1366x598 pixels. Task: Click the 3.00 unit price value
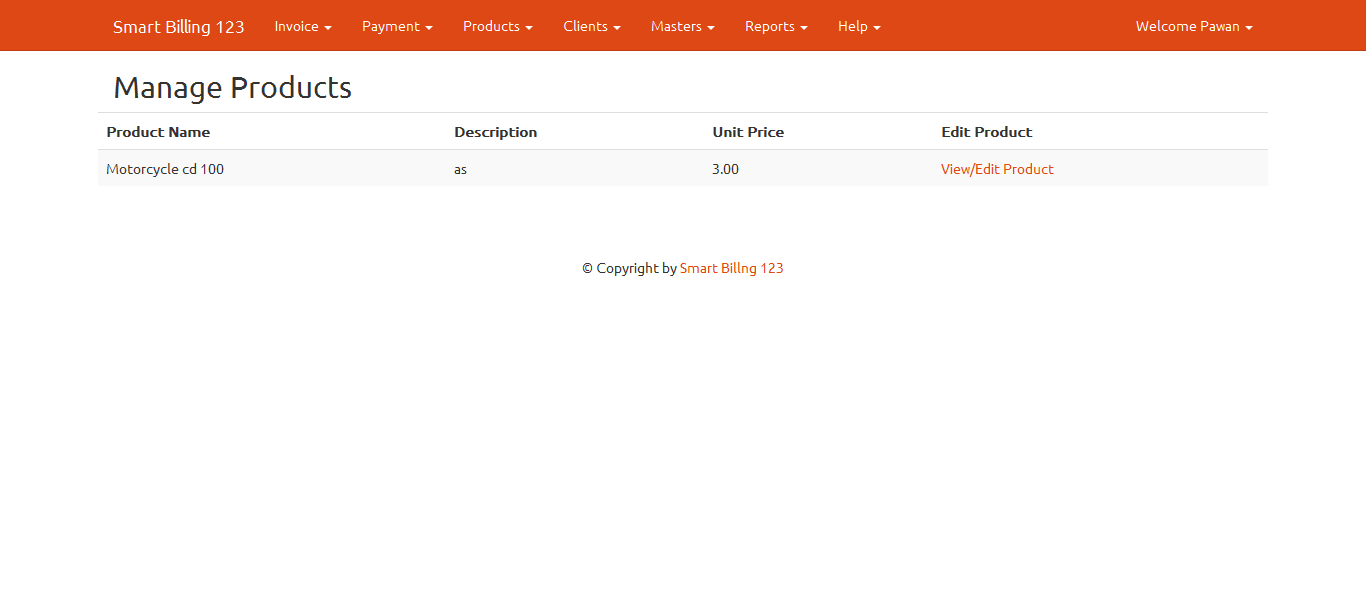coord(725,169)
